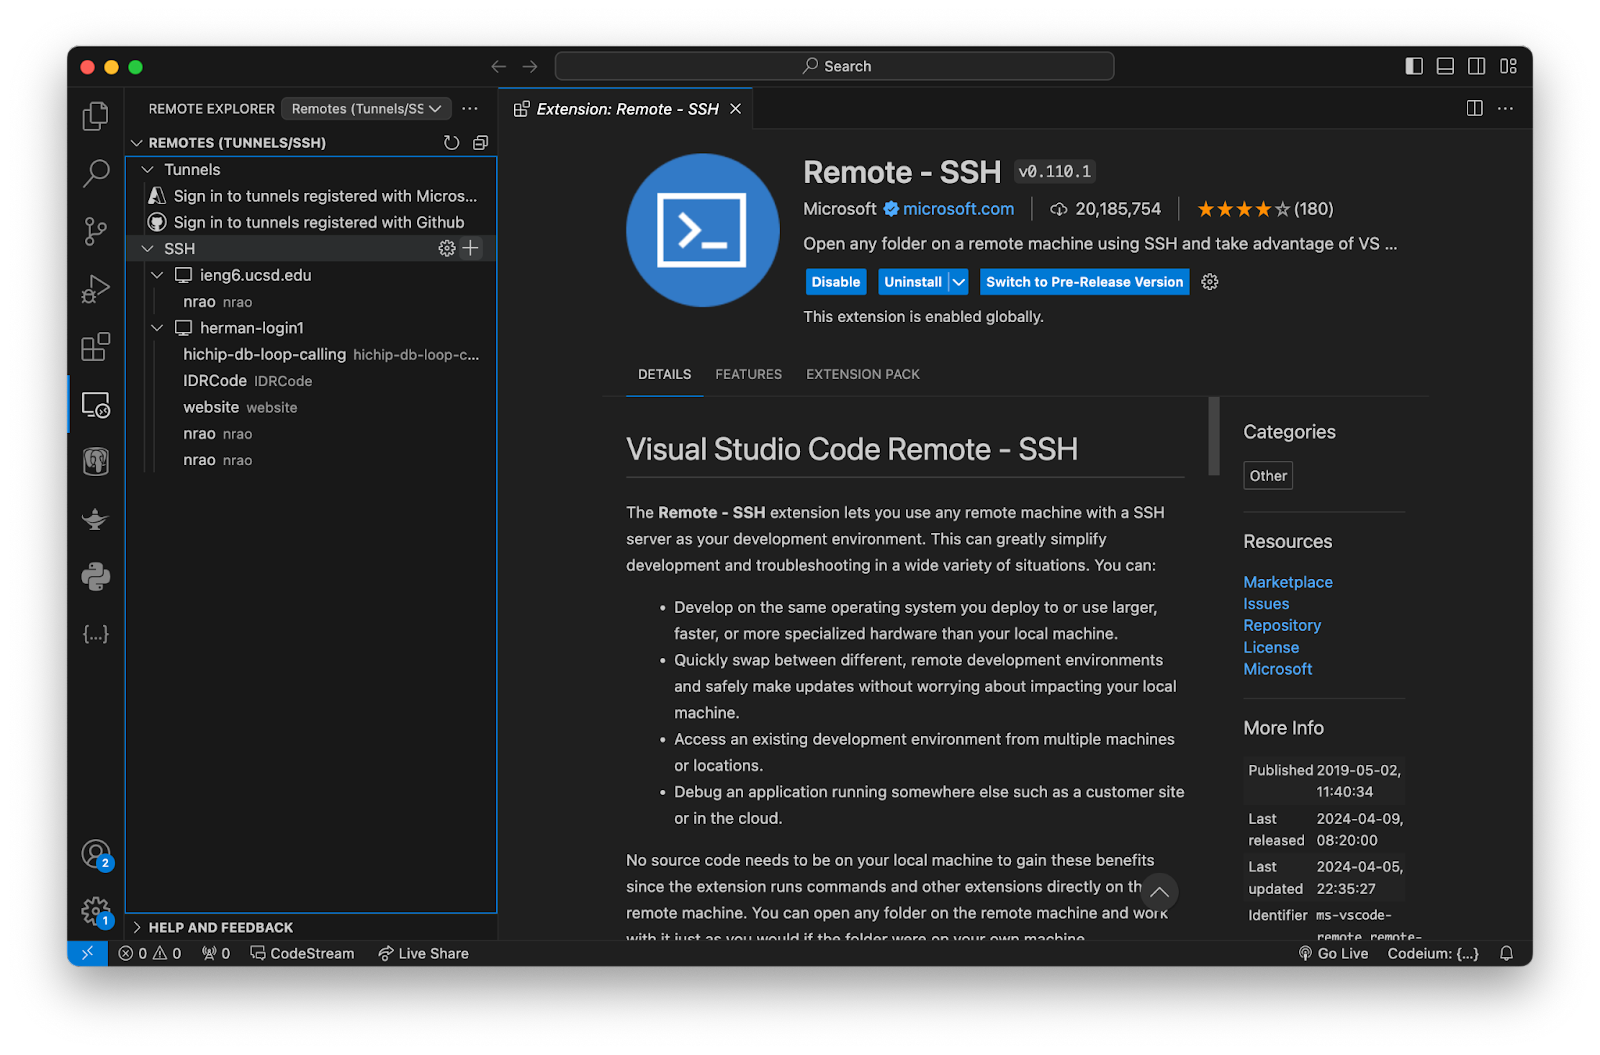Go forward with the navigation arrow

(530, 66)
